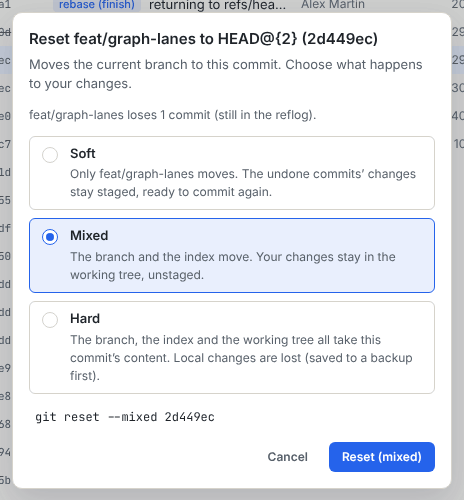This screenshot has width=464, height=500.
Task: Click 'Alex Martin' author in background reflog row
Action: click(333, 5)
